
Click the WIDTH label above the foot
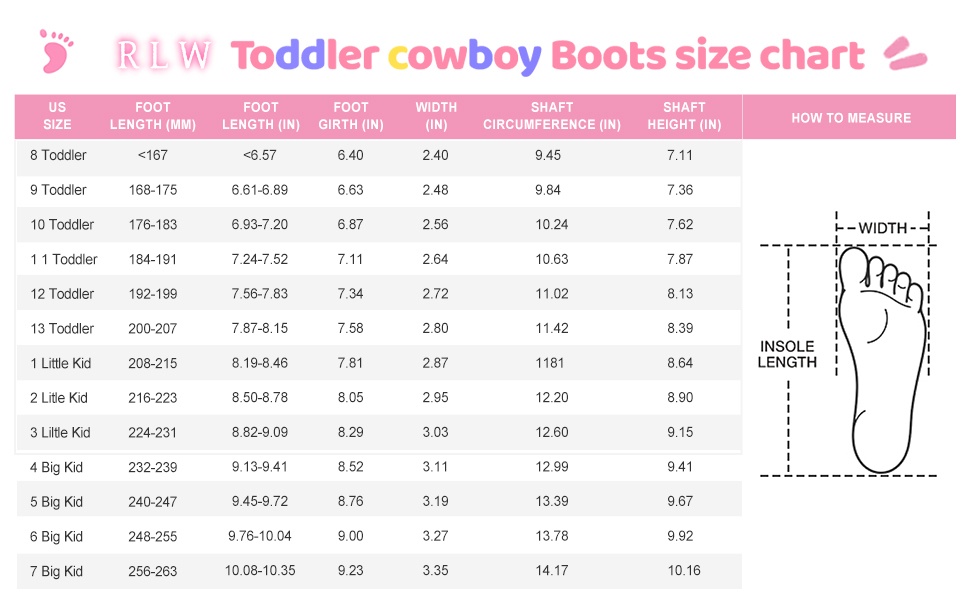click(882, 228)
